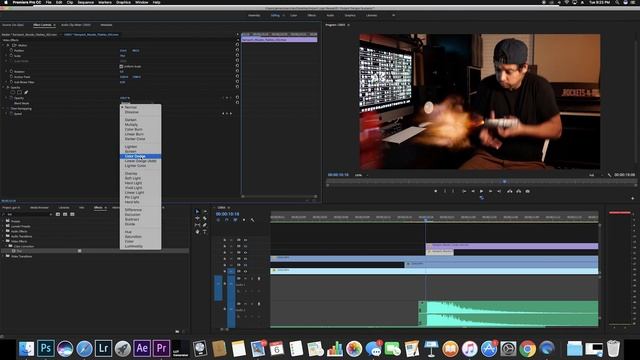
Task: Select the Type tool
Action: coord(205,231)
